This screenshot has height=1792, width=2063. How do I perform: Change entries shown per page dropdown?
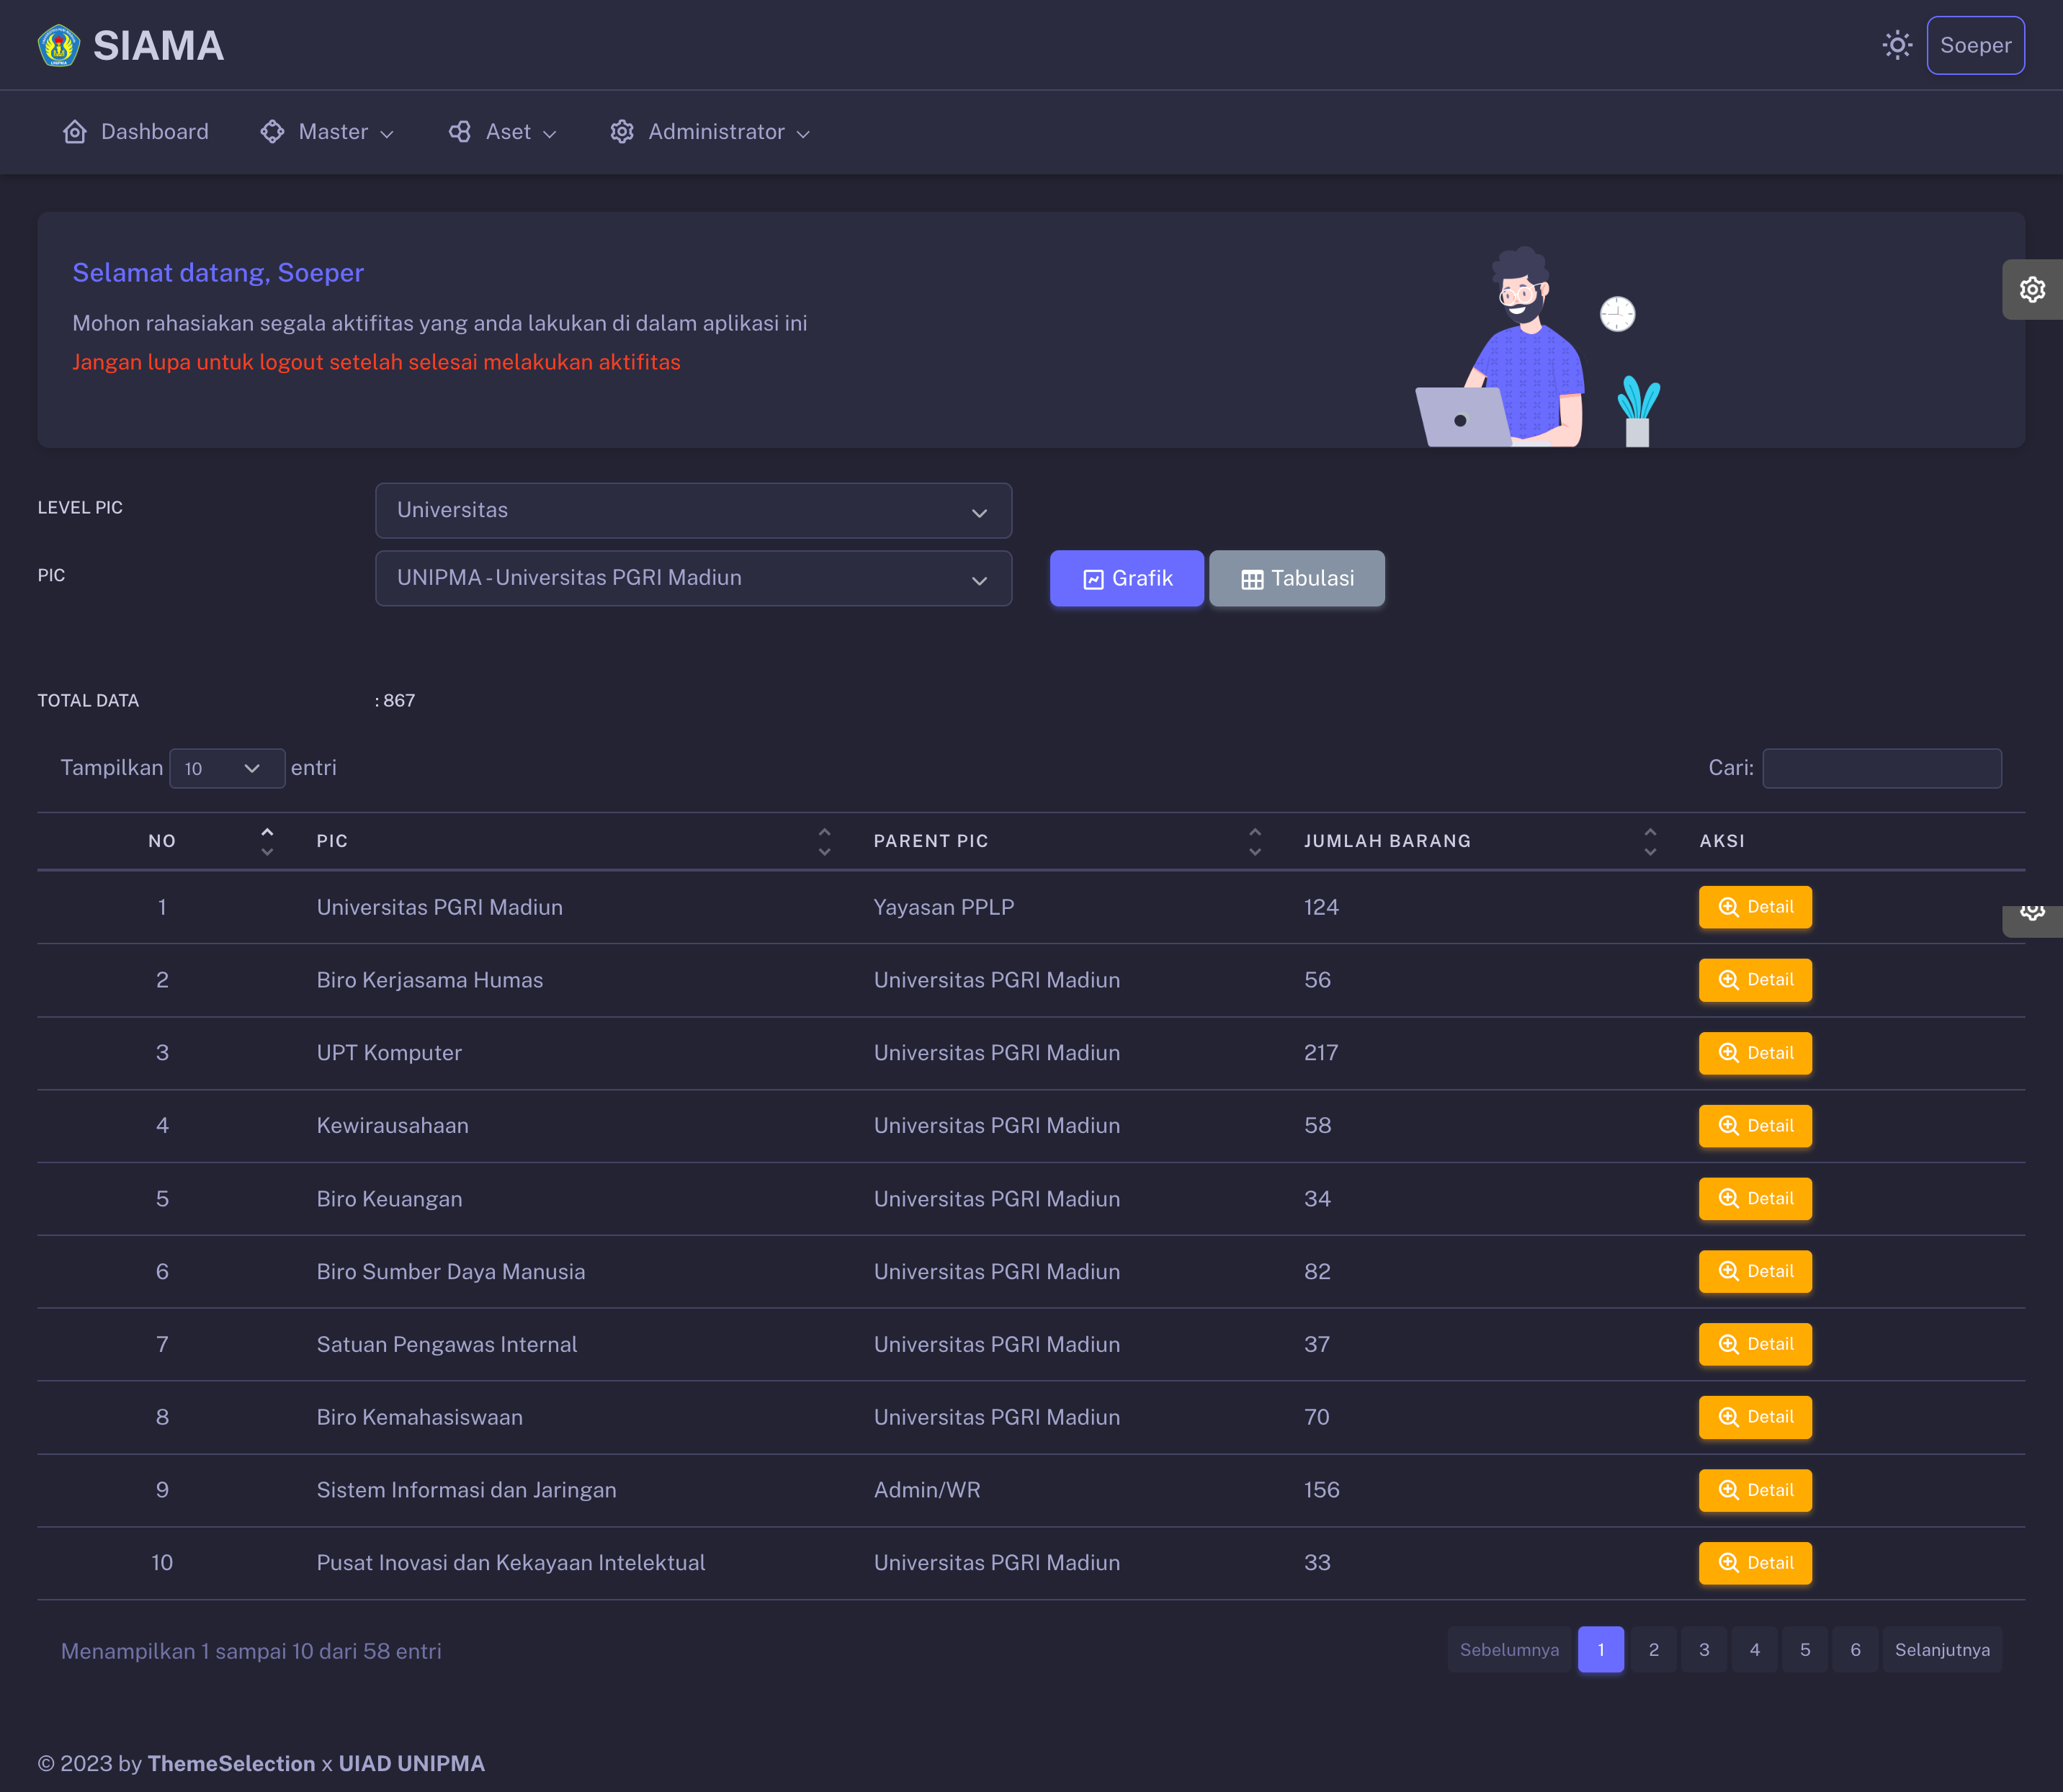pos(226,768)
